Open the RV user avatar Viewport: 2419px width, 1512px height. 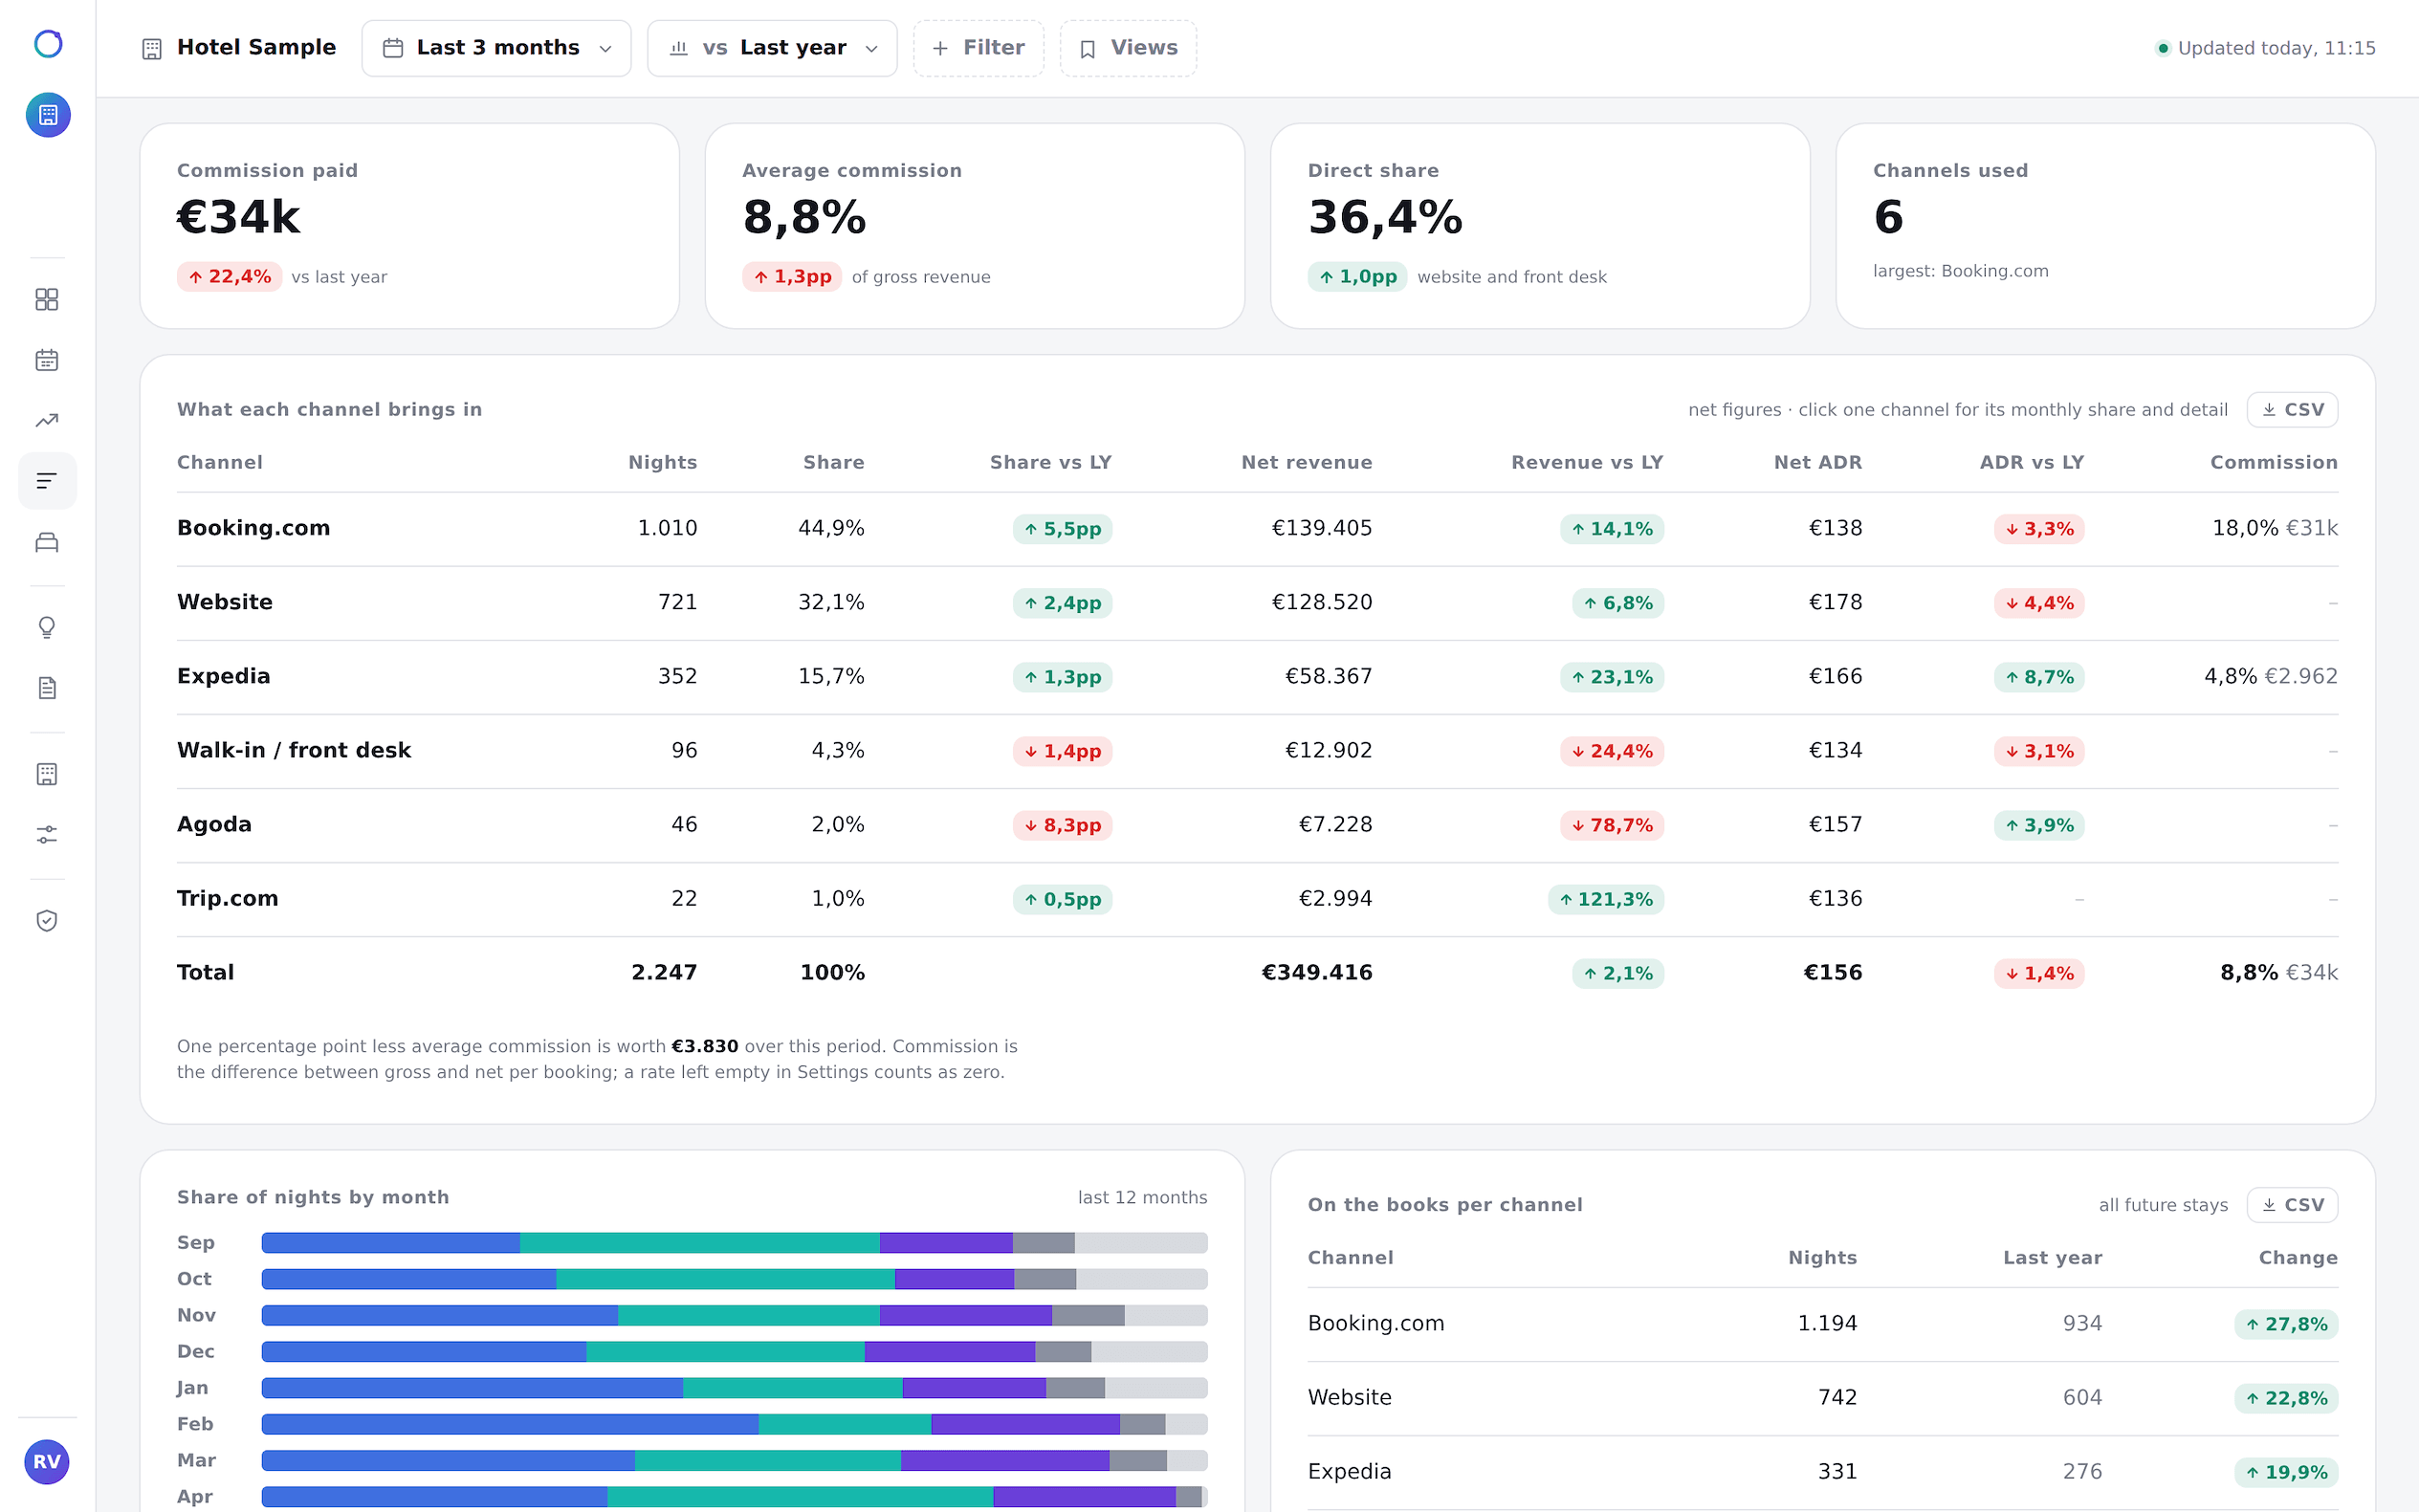click(x=47, y=1462)
